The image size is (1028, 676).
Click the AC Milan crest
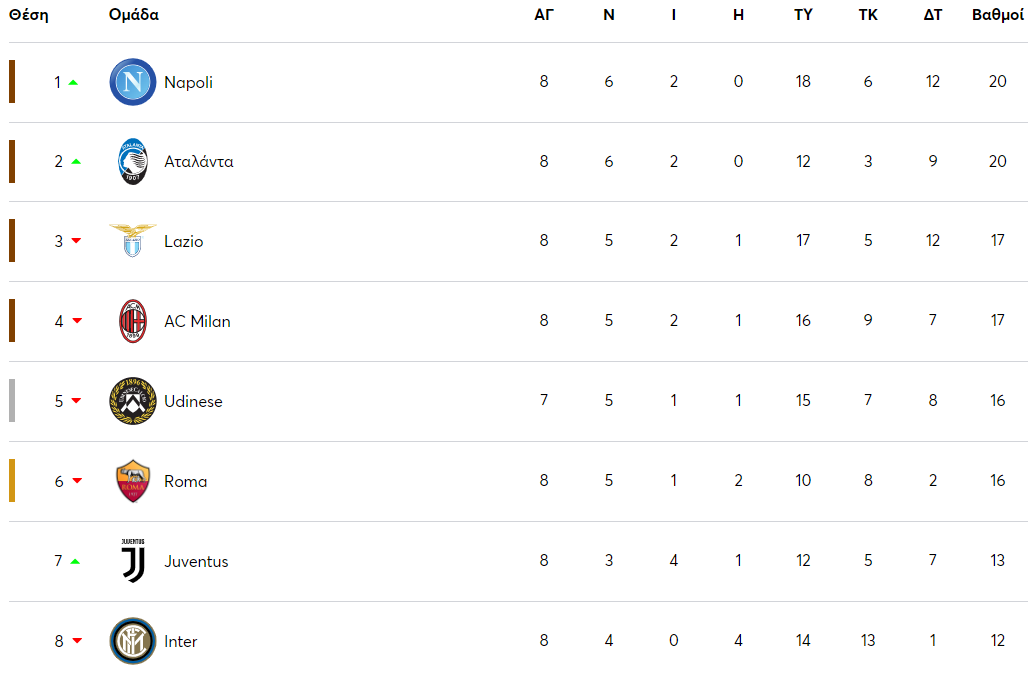(133, 321)
